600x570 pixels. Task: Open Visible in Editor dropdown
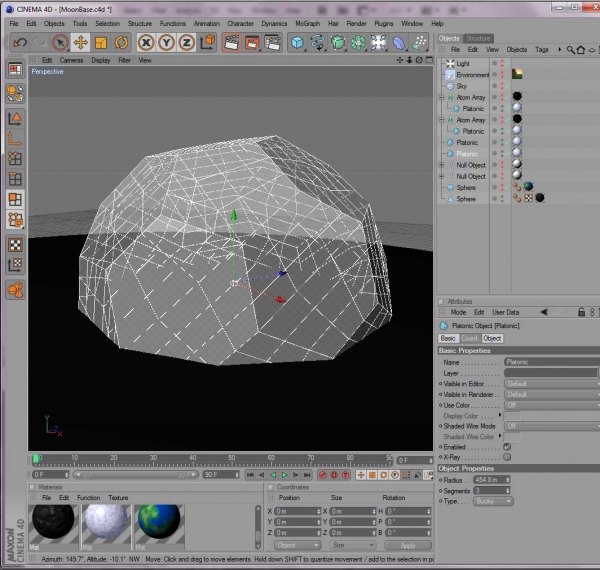click(552, 384)
